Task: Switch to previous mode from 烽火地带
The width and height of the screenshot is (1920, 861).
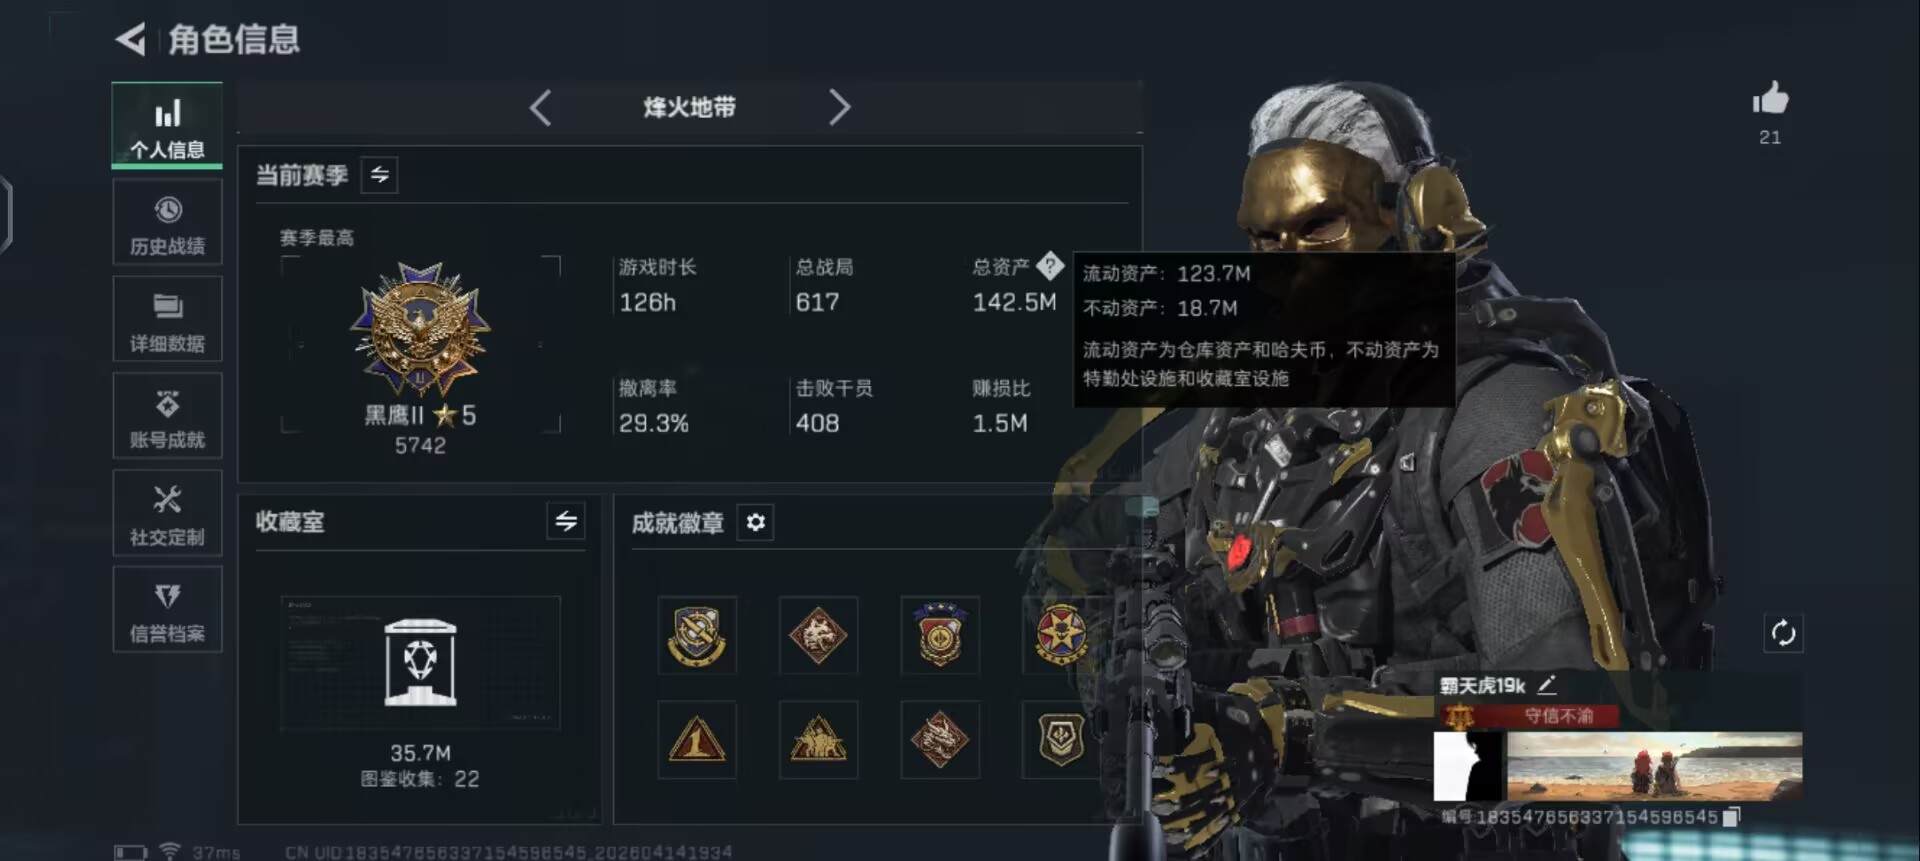Action: coord(541,107)
